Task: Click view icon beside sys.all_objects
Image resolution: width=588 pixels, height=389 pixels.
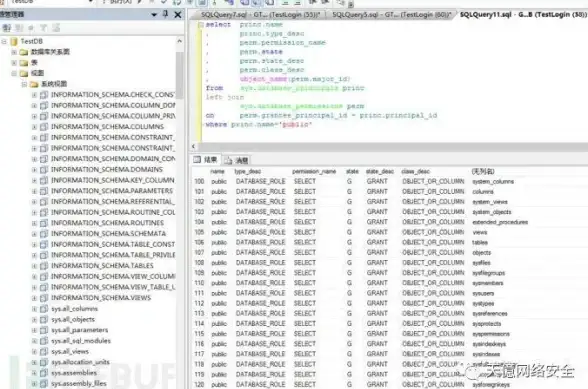Action: [44, 320]
